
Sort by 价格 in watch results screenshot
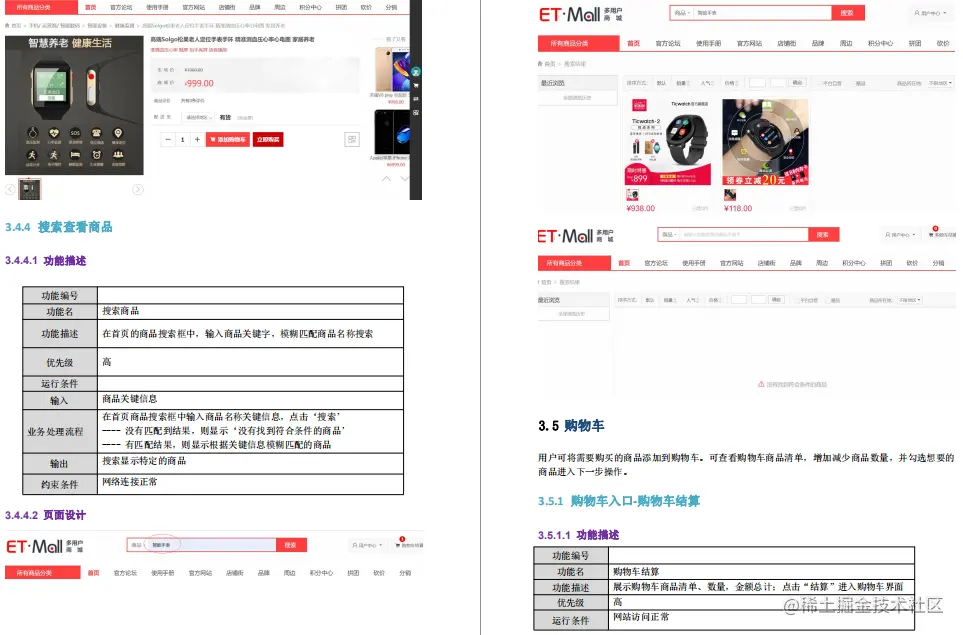pos(731,83)
